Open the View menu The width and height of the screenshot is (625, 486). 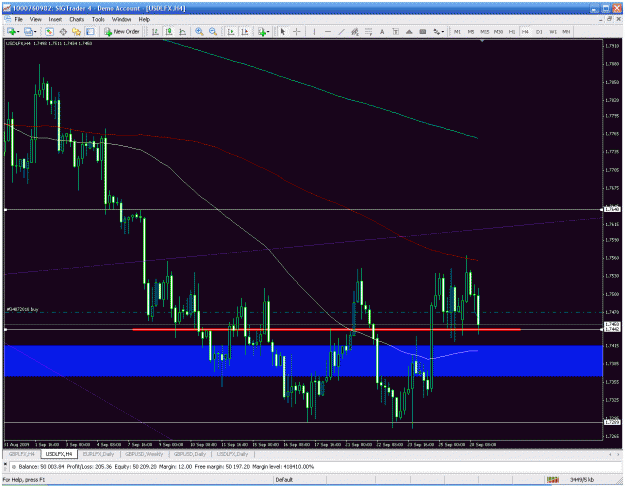(35, 19)
